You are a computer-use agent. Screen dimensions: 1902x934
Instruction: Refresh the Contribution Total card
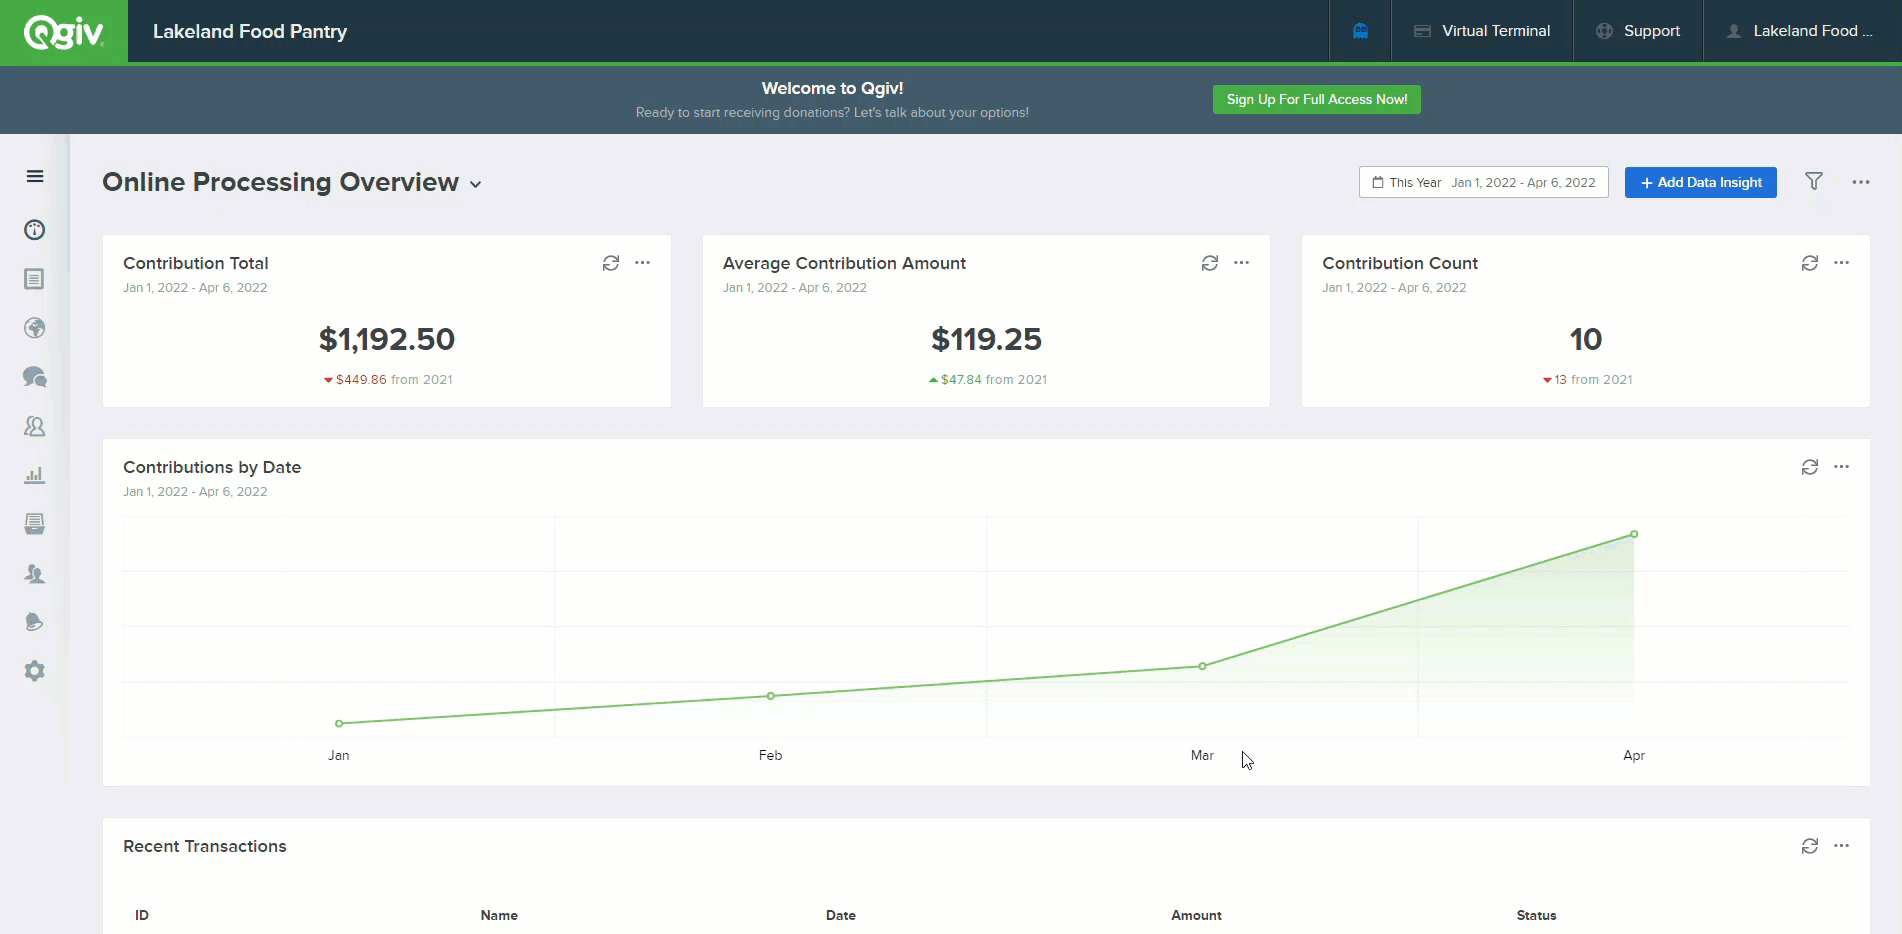tap(611, 263)
